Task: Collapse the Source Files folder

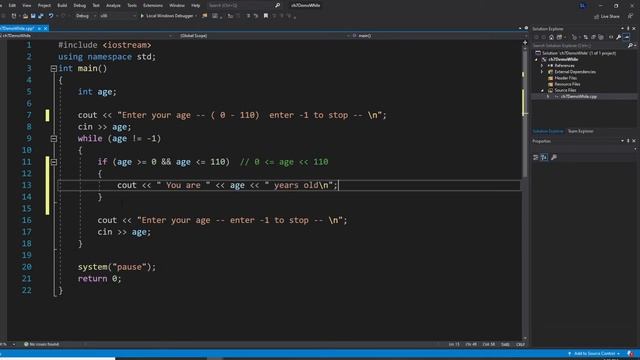Action: tap(542, 90)
